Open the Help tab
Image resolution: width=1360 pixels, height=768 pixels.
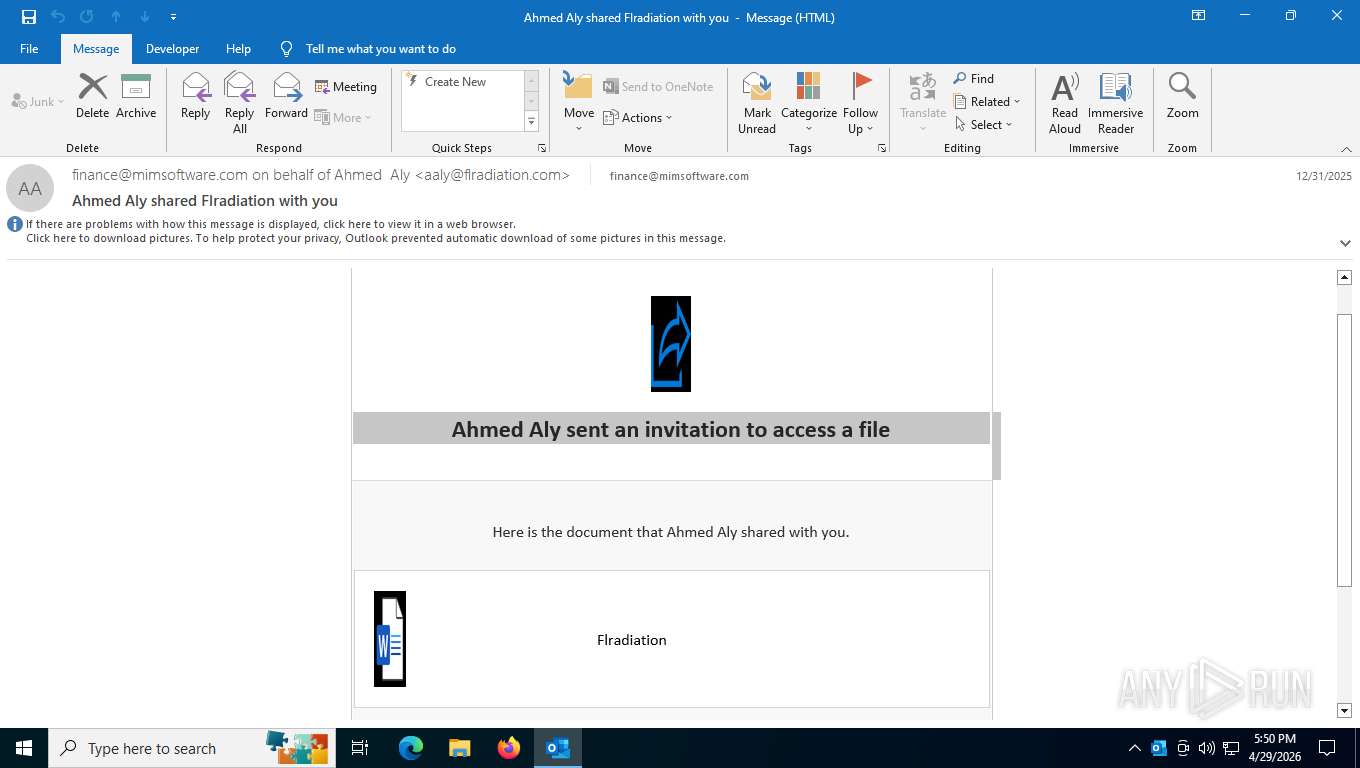tap(238, 48)
